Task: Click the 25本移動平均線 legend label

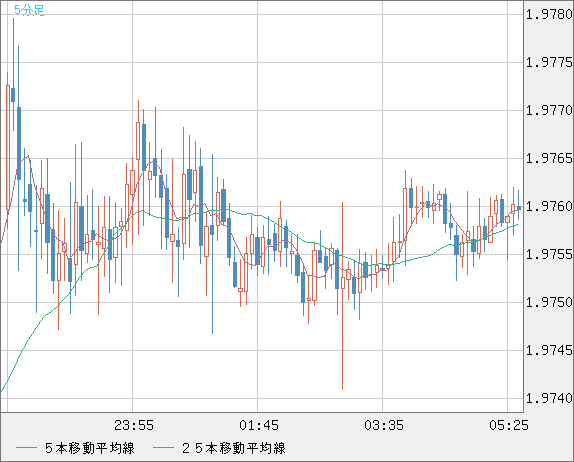Action: pyautogui.click(x=234, y=448)
